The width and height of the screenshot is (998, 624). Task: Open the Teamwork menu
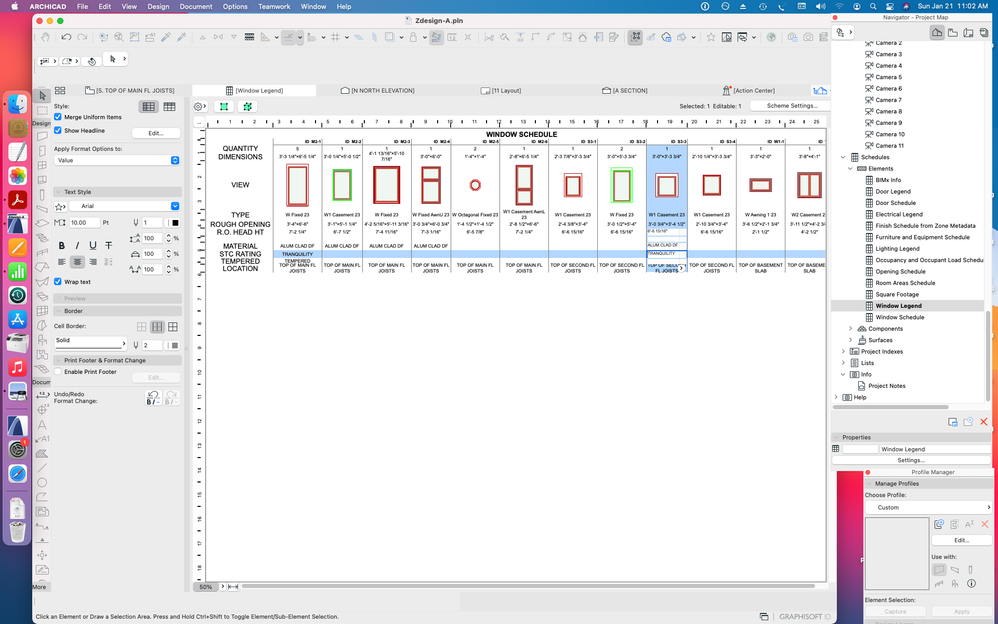pos(273,6)
